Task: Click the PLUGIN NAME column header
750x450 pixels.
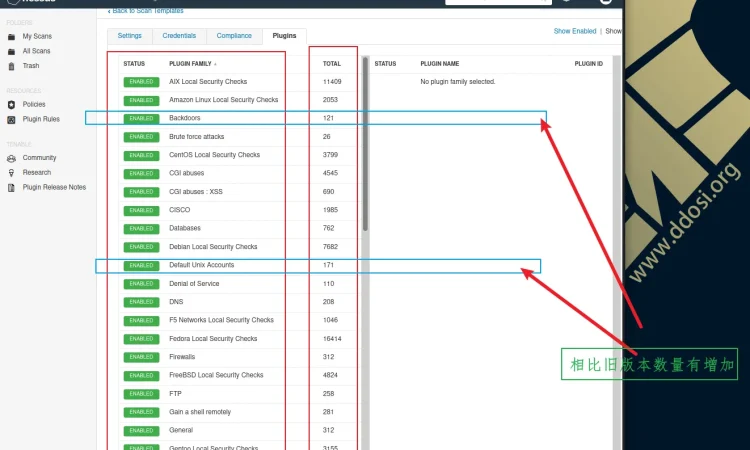Action: pyautogui.click(x=440, y=64)
